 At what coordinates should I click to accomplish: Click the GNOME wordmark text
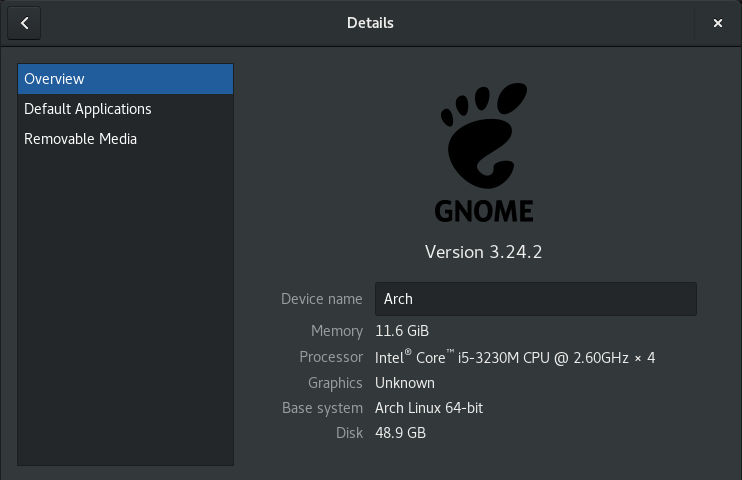point(484,211)
